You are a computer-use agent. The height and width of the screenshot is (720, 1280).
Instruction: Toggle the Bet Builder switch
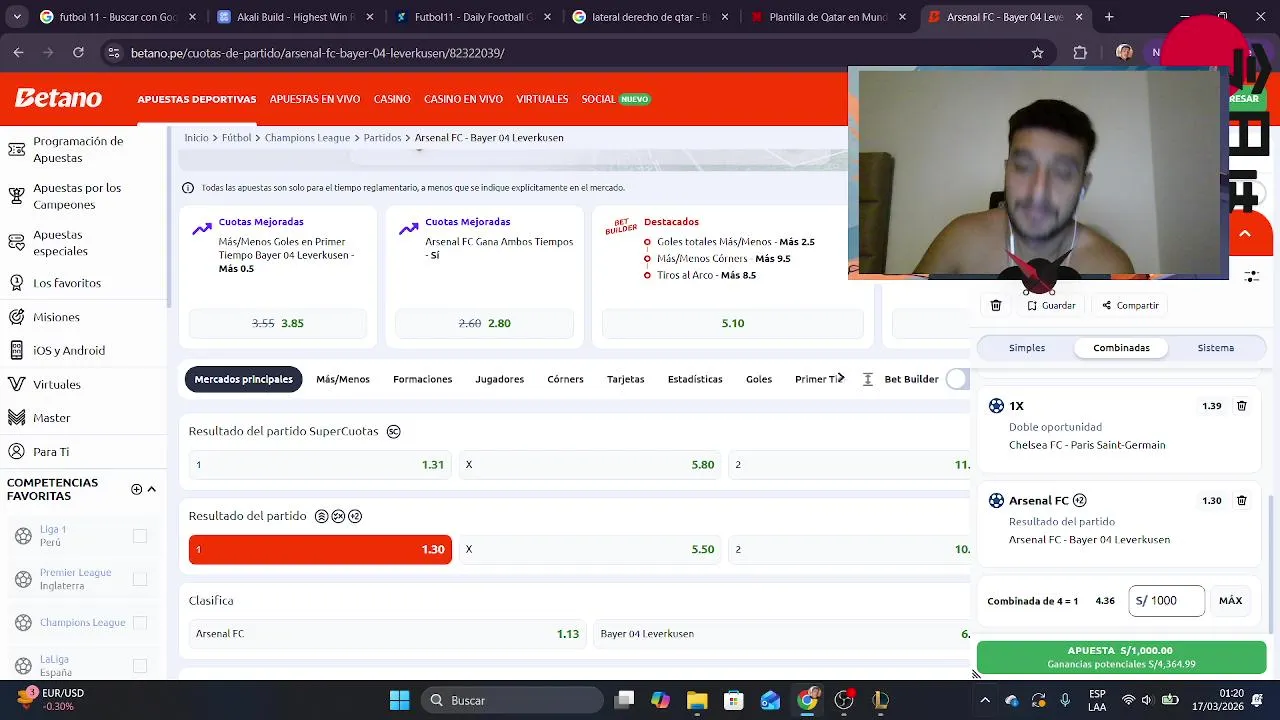[957, 379]
